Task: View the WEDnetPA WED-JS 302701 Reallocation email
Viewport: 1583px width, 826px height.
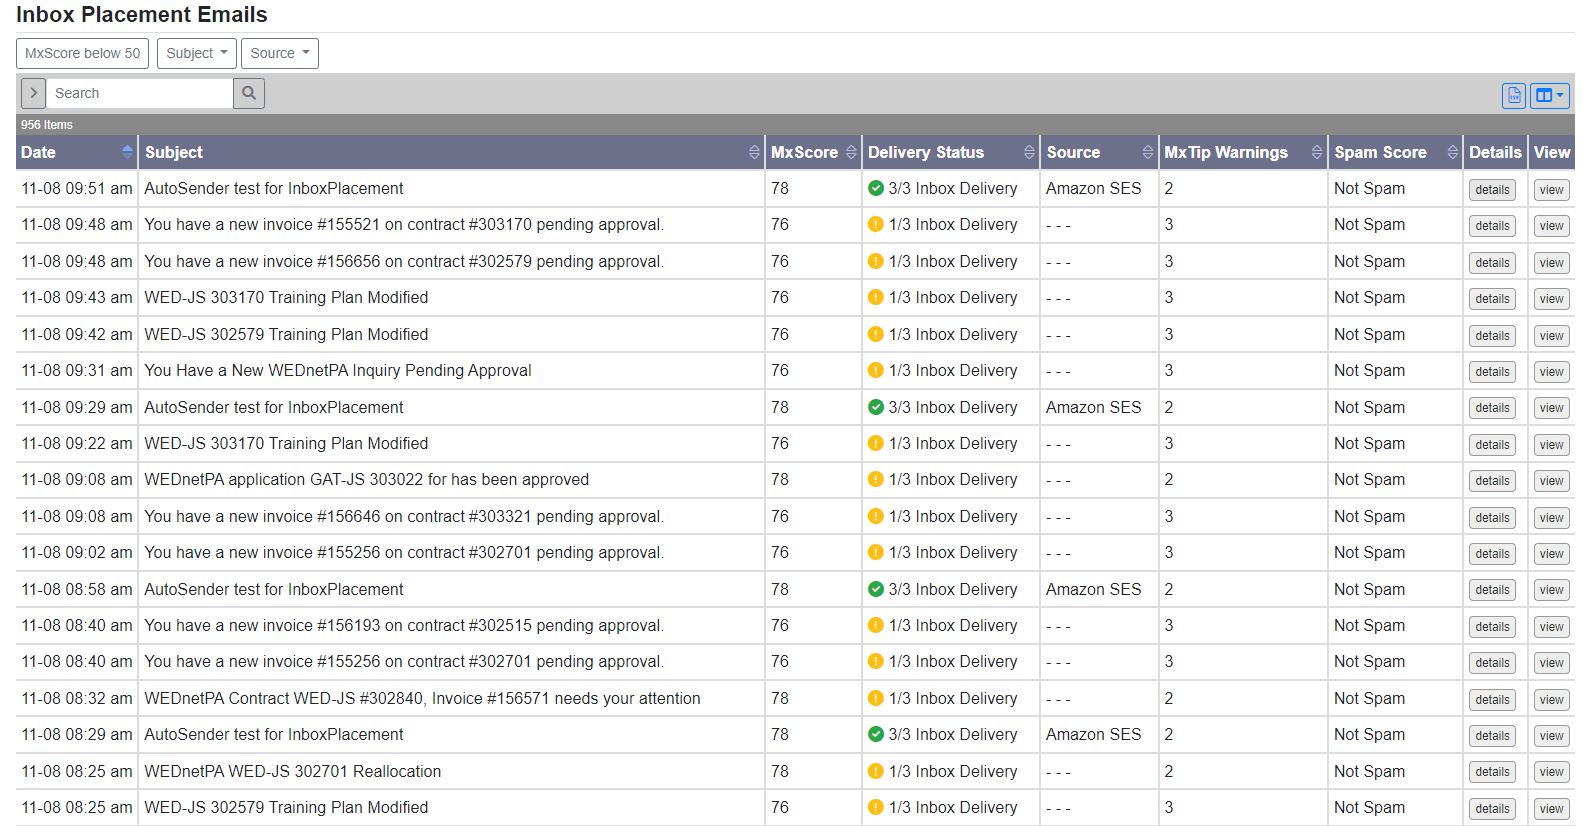Action: 1551,772
